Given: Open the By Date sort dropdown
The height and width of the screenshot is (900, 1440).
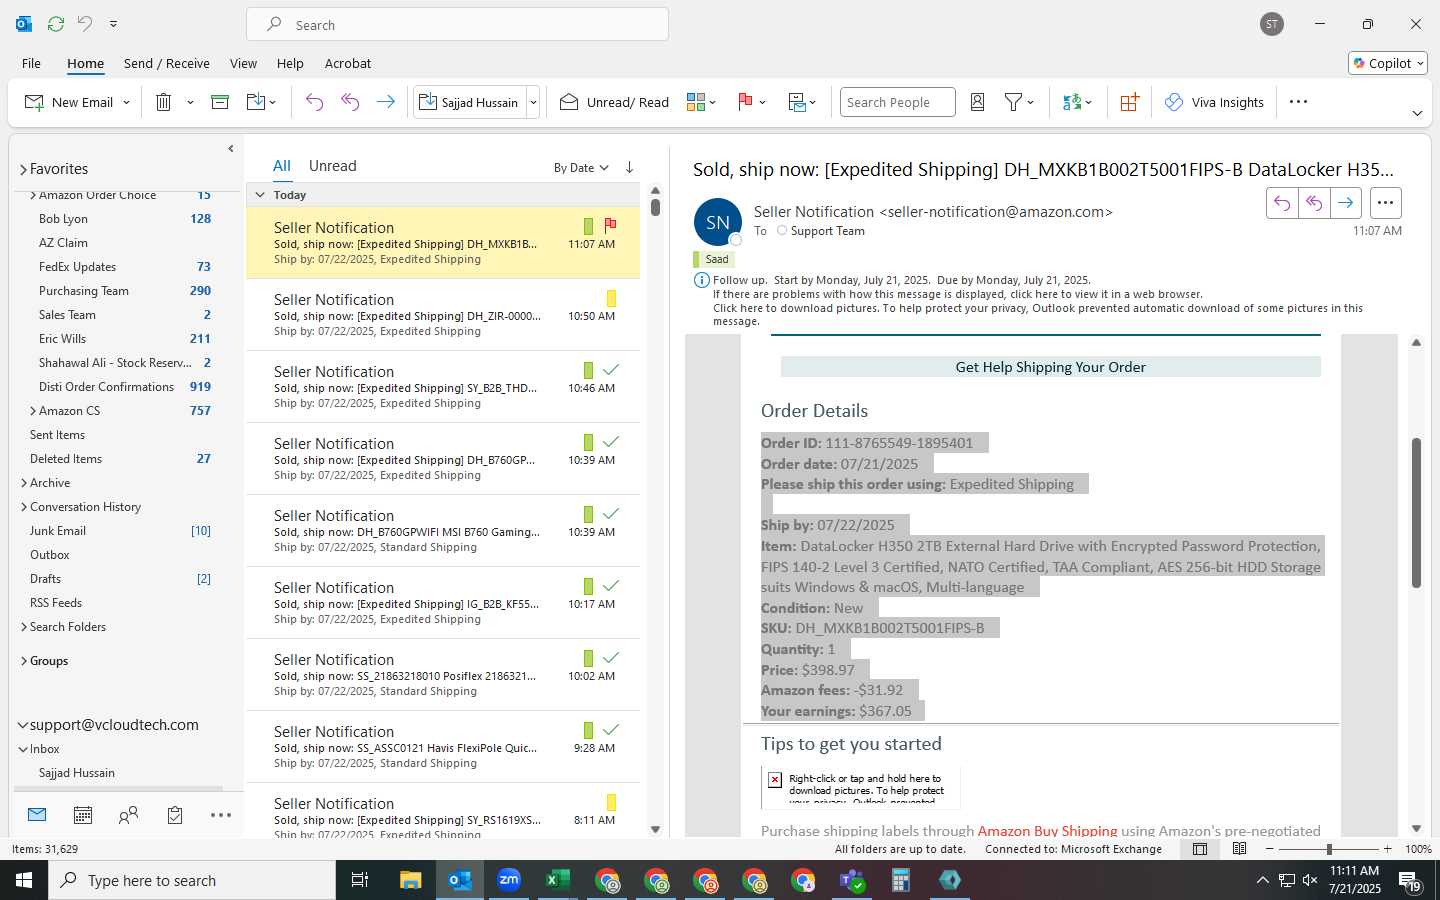Looking at the screenshot, I should pyautogui.click(x=581, y=167).
